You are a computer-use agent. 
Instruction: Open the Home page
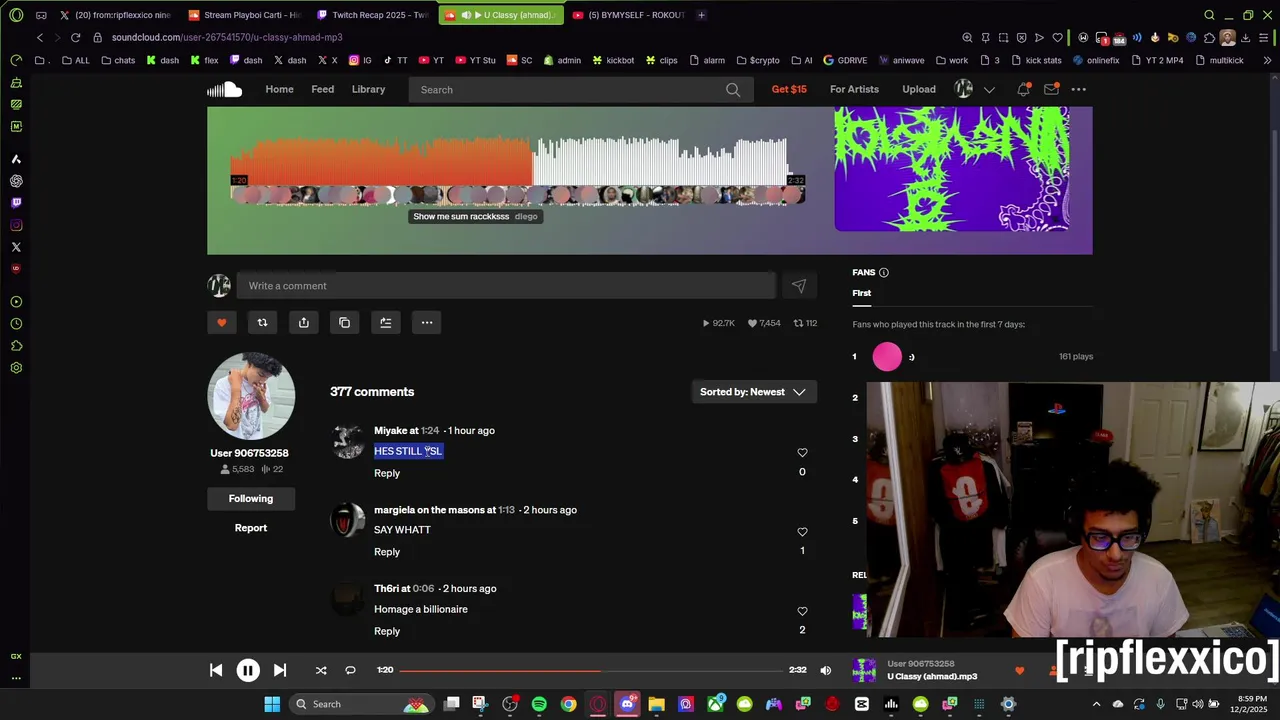(x=279, y=89)
